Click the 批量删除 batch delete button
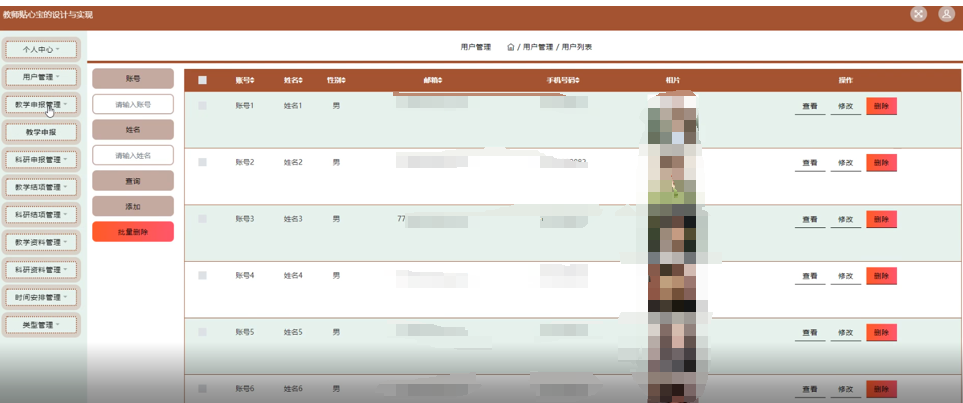 point(133,232)
